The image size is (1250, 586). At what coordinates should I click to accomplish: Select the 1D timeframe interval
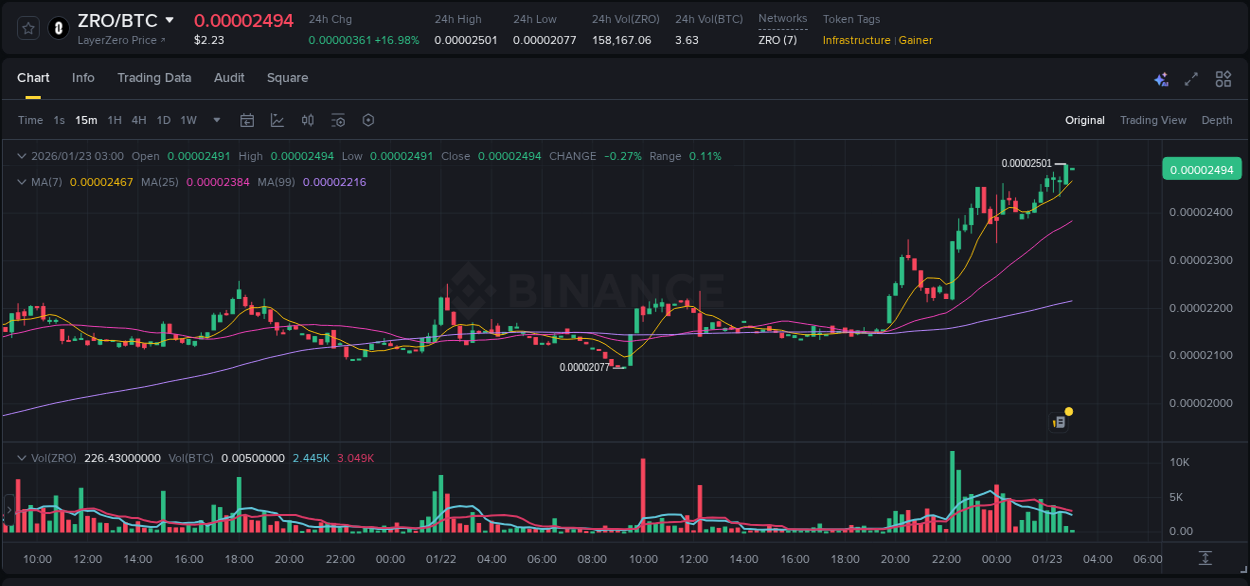(163, 120)
